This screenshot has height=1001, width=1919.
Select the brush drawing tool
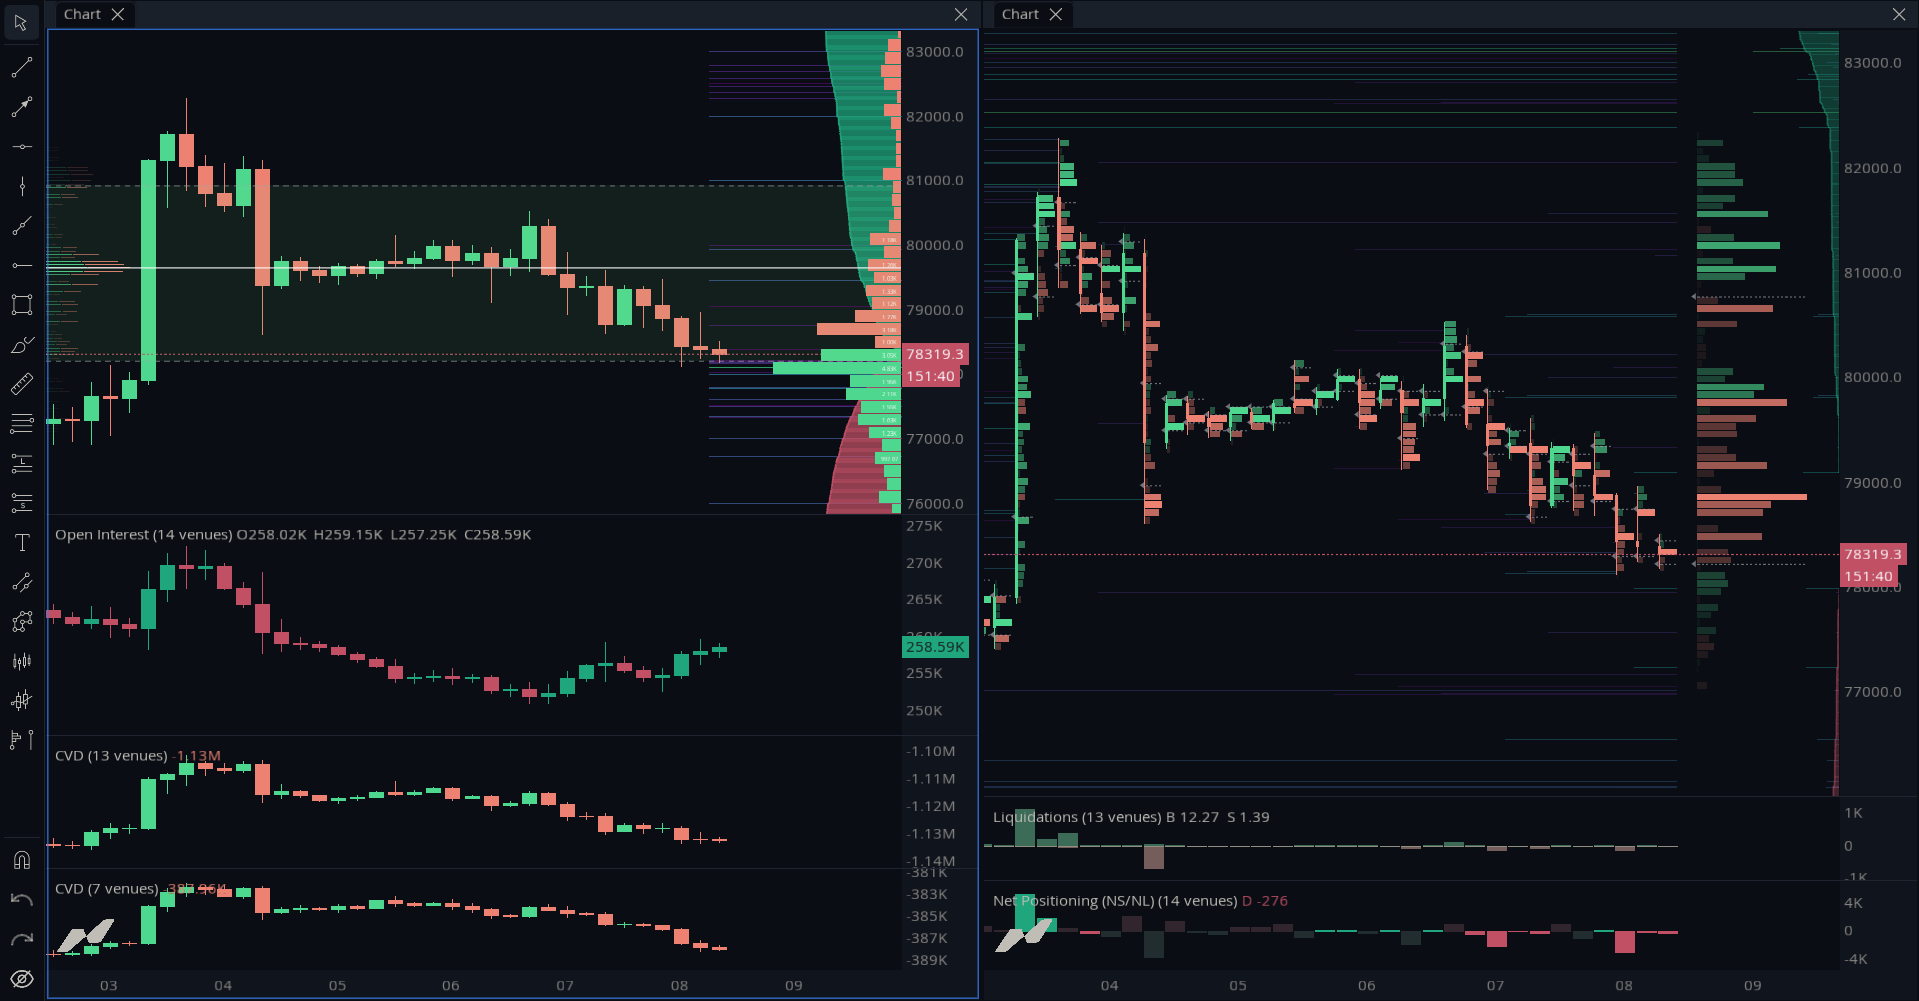[21, 345]
